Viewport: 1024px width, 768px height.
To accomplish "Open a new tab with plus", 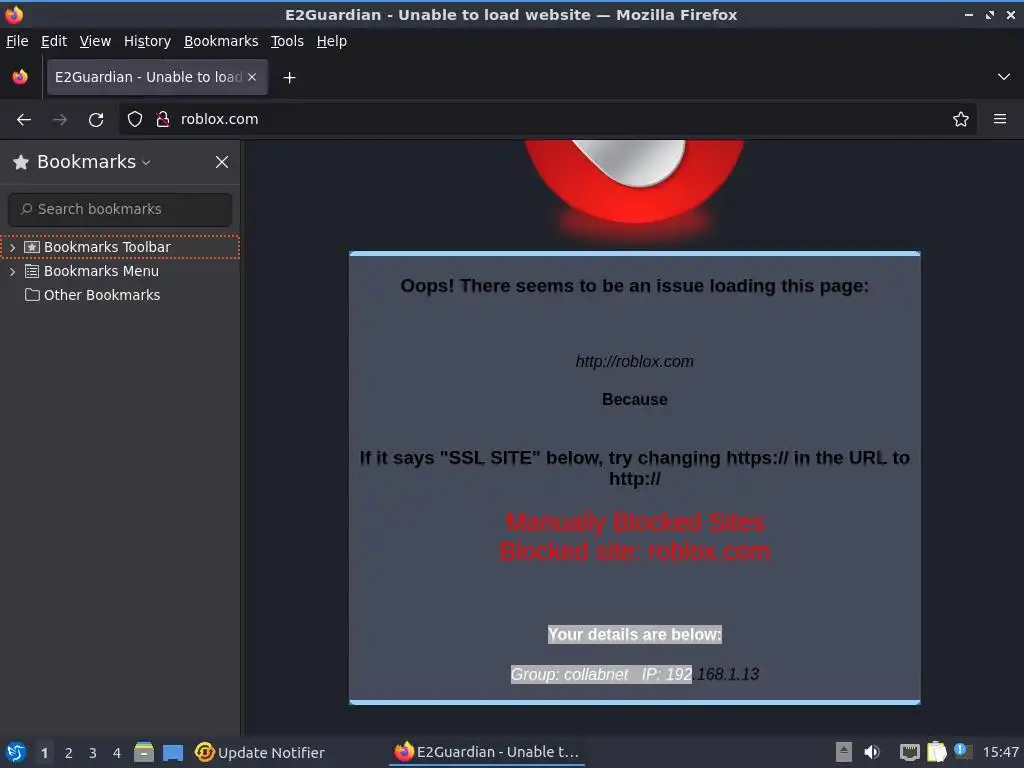I will (289, 78).
